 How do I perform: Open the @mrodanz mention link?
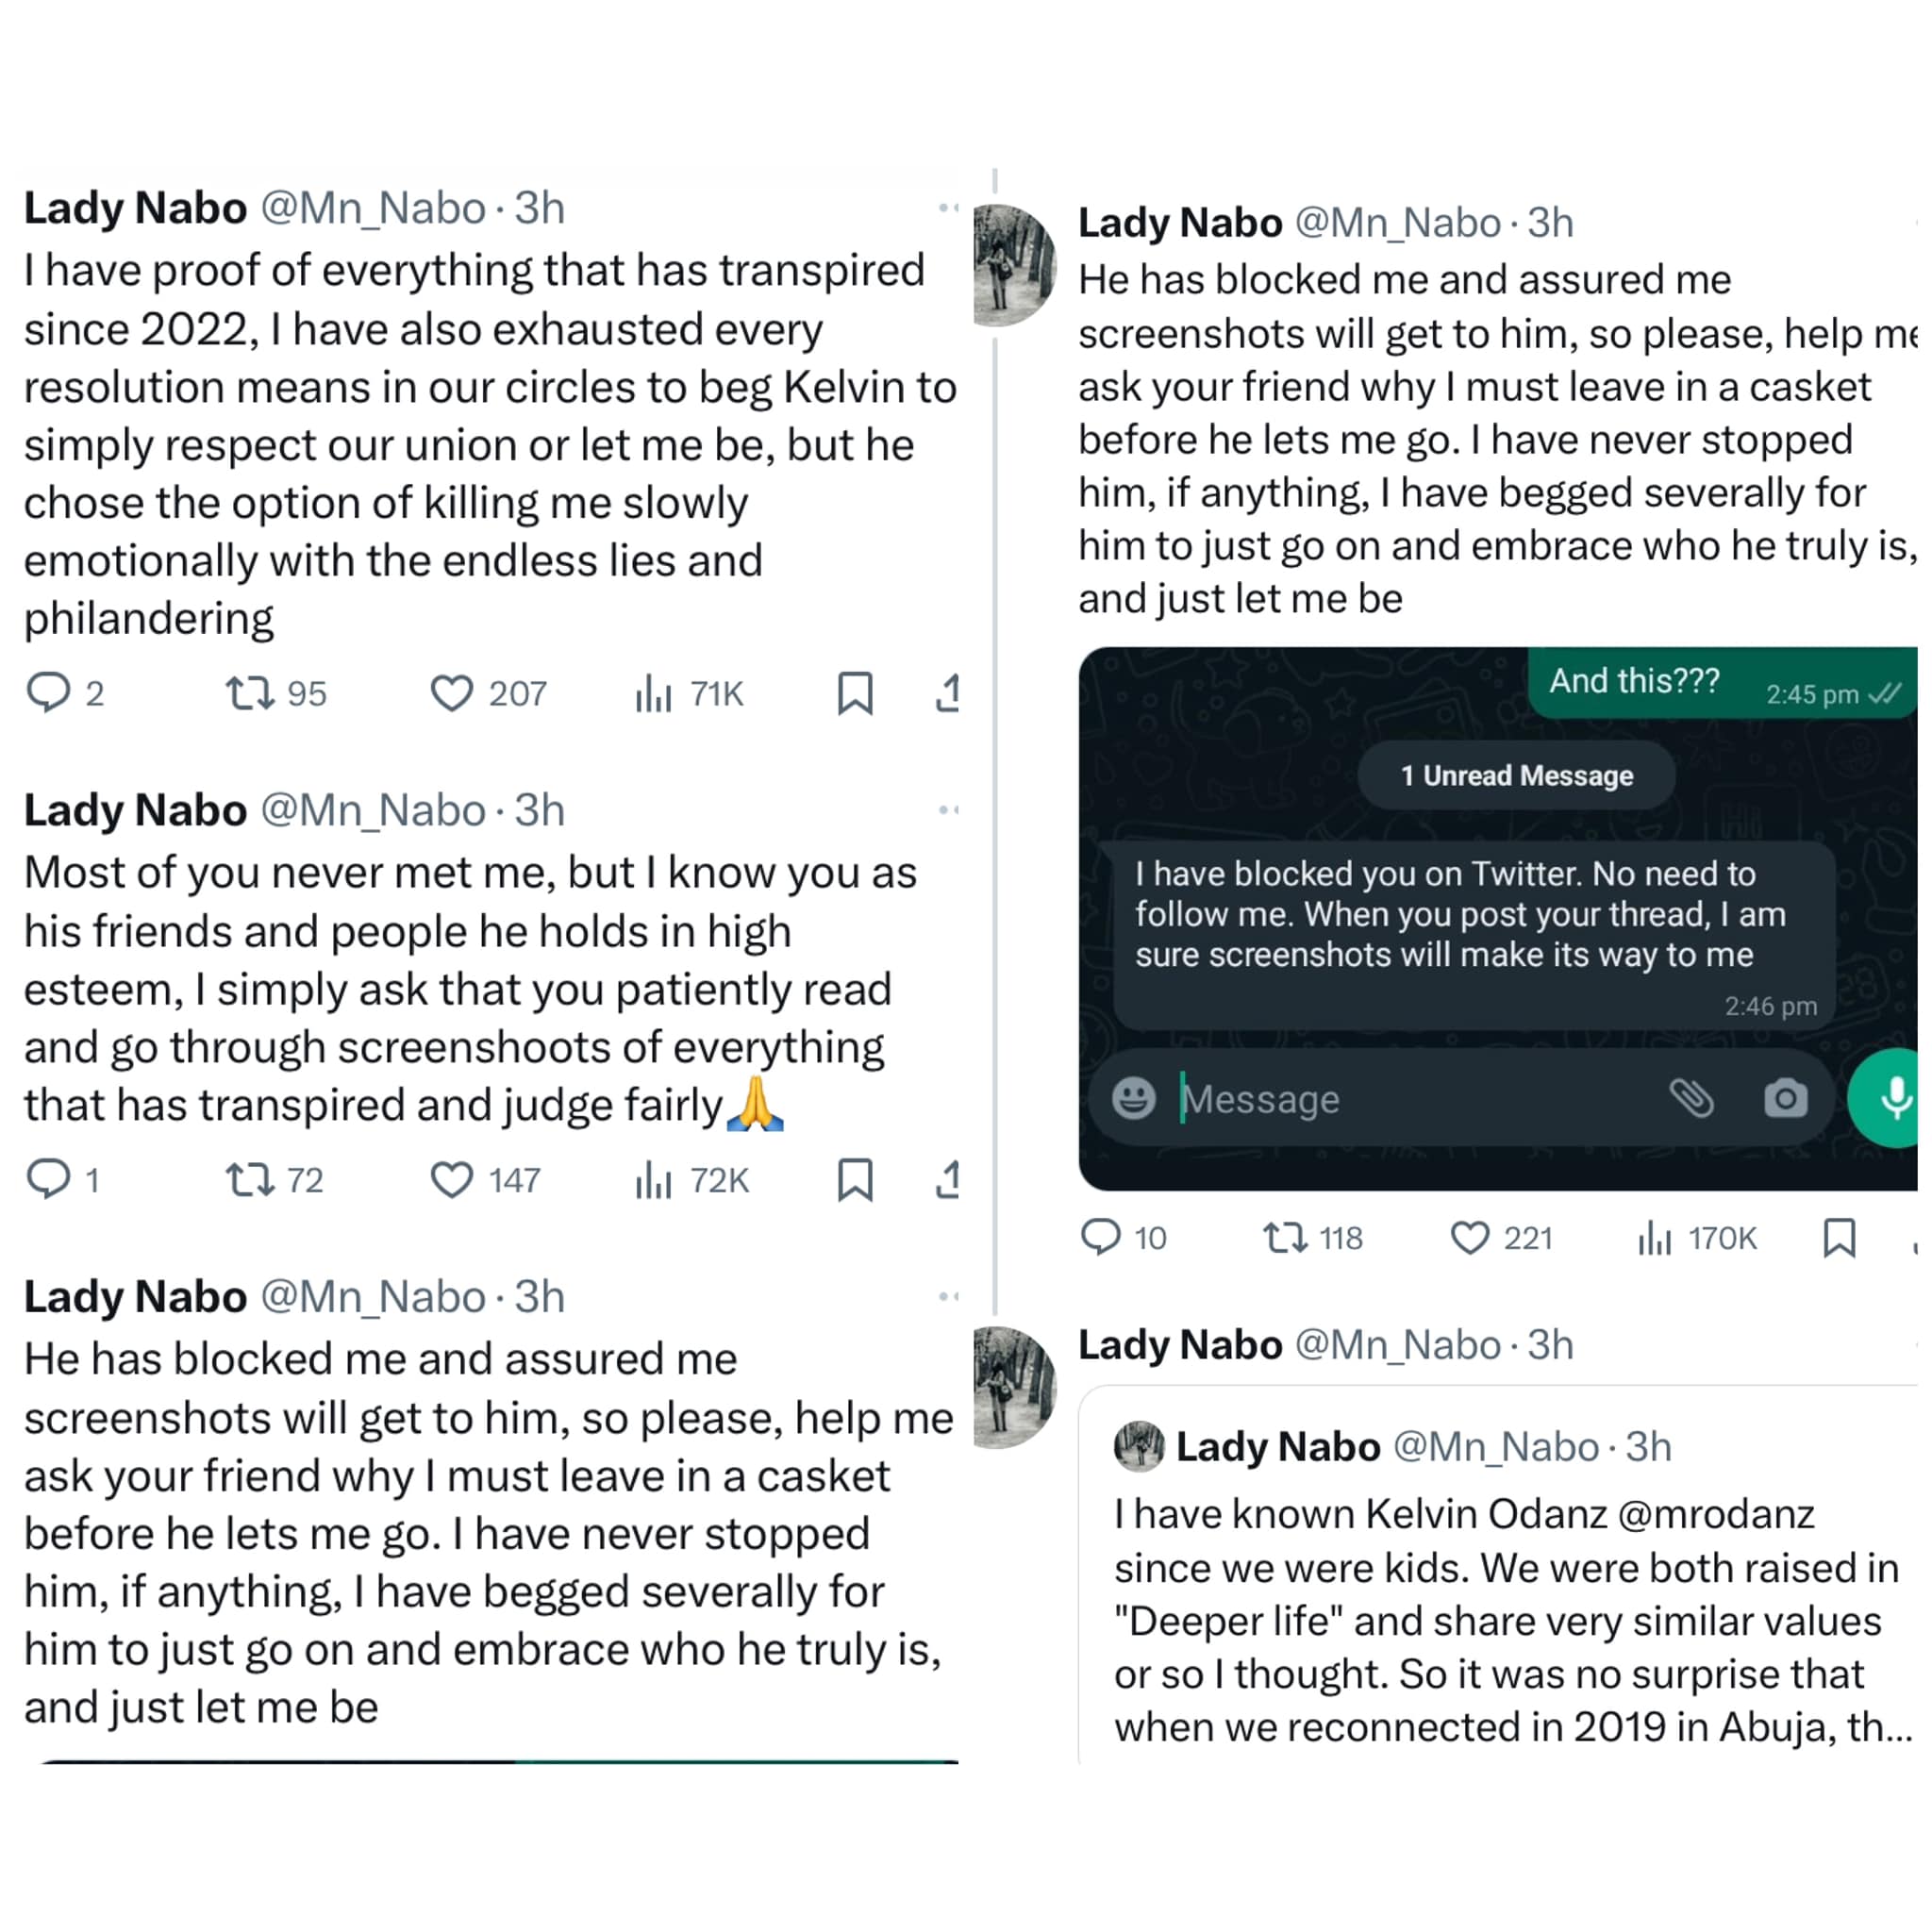(x=1715, y=1514)
